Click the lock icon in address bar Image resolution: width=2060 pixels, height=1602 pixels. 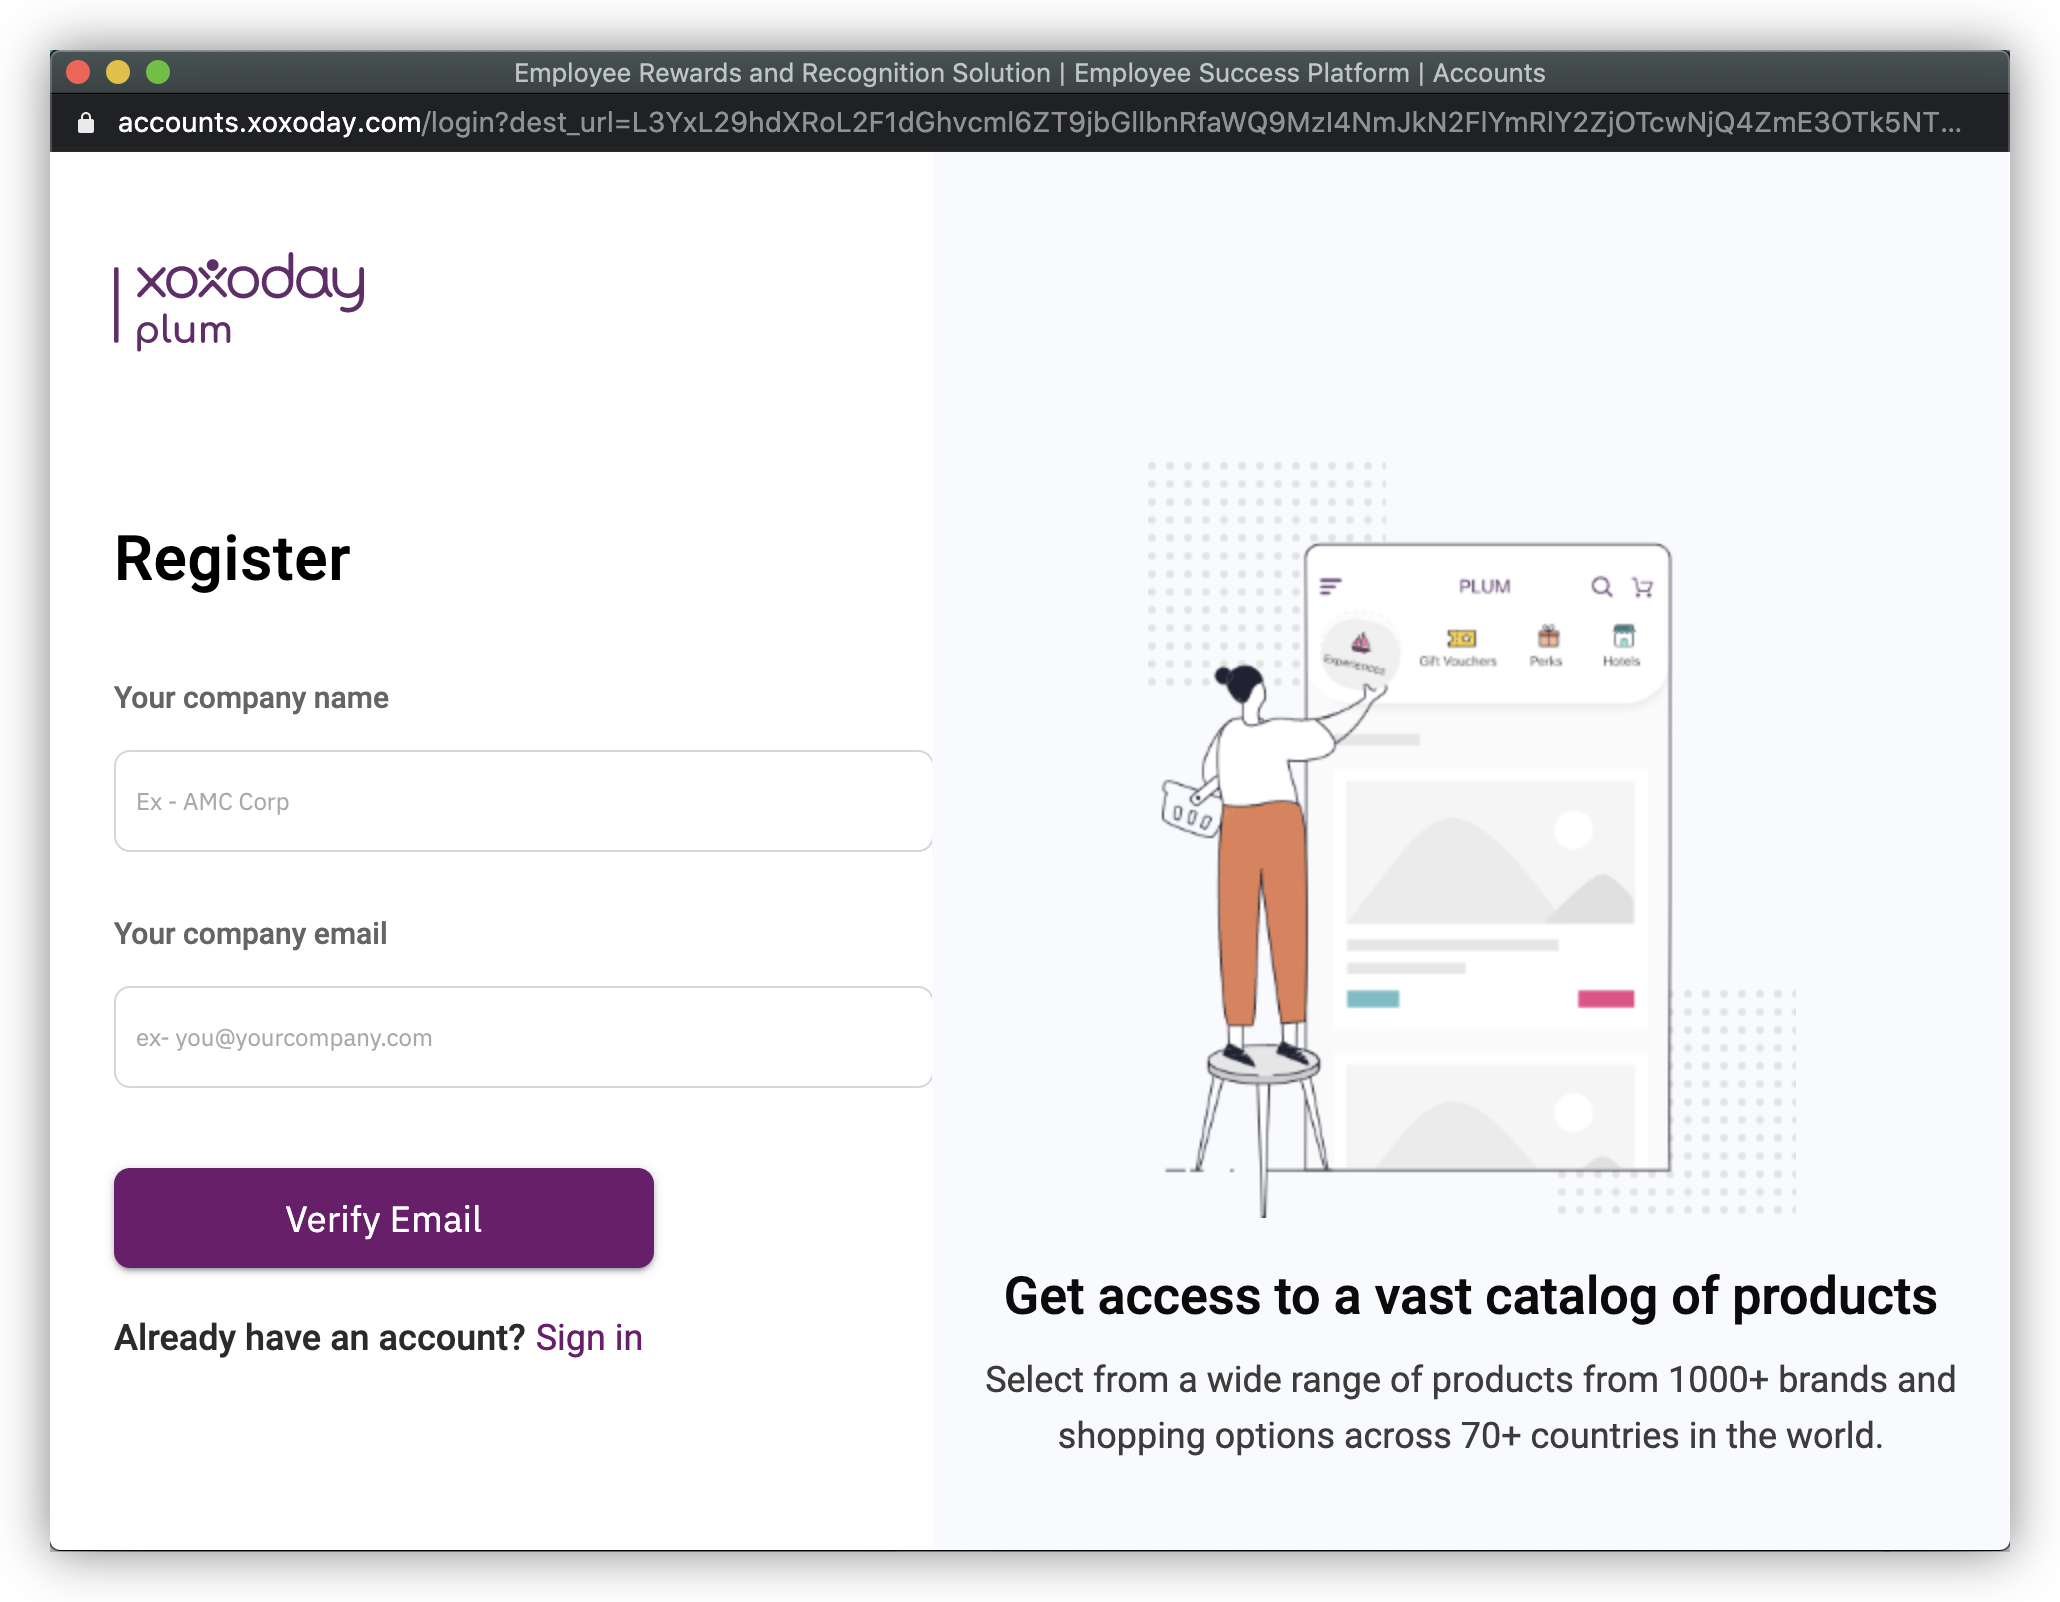[x=86, y=123]
